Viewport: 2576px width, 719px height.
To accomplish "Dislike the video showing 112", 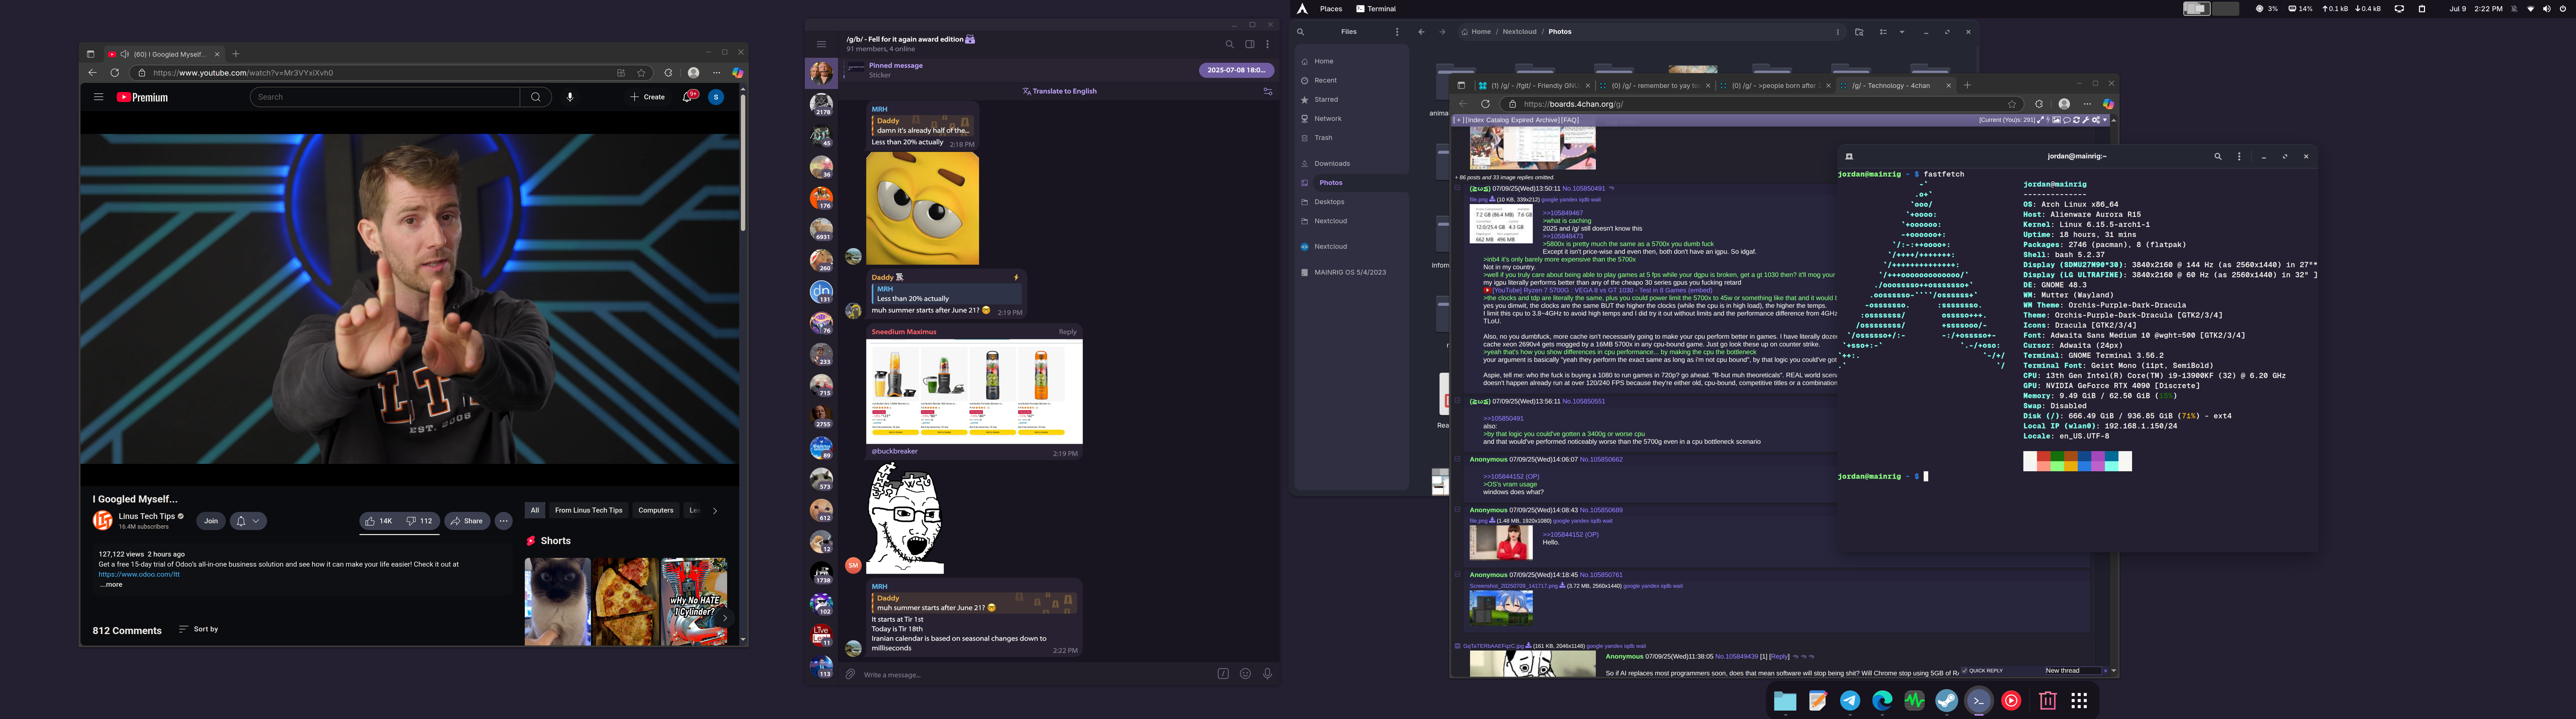I will coord(420,521).
